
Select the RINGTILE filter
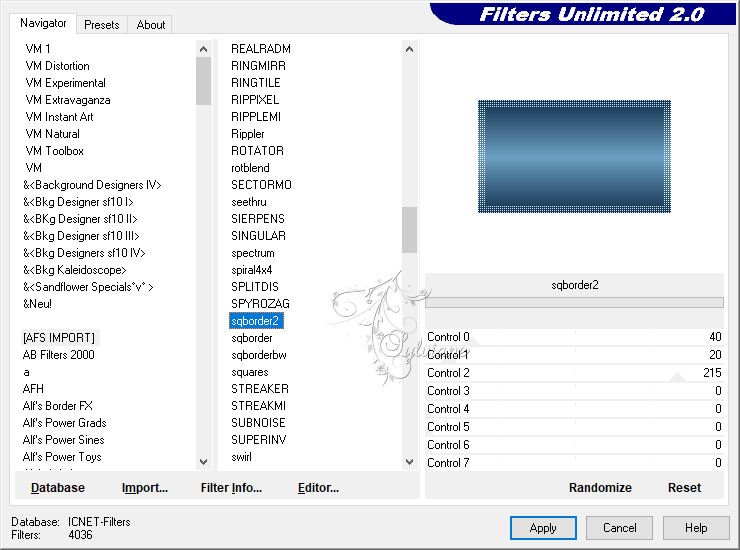coord(256,83)
